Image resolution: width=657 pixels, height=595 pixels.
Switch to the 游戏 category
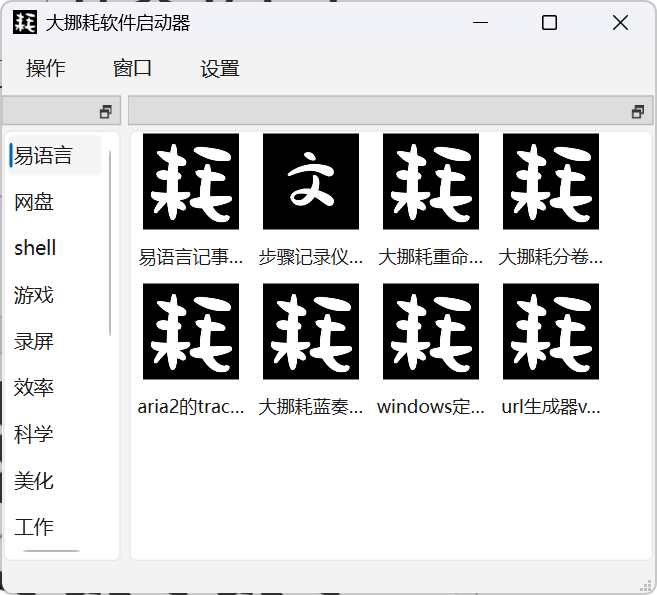55,295
